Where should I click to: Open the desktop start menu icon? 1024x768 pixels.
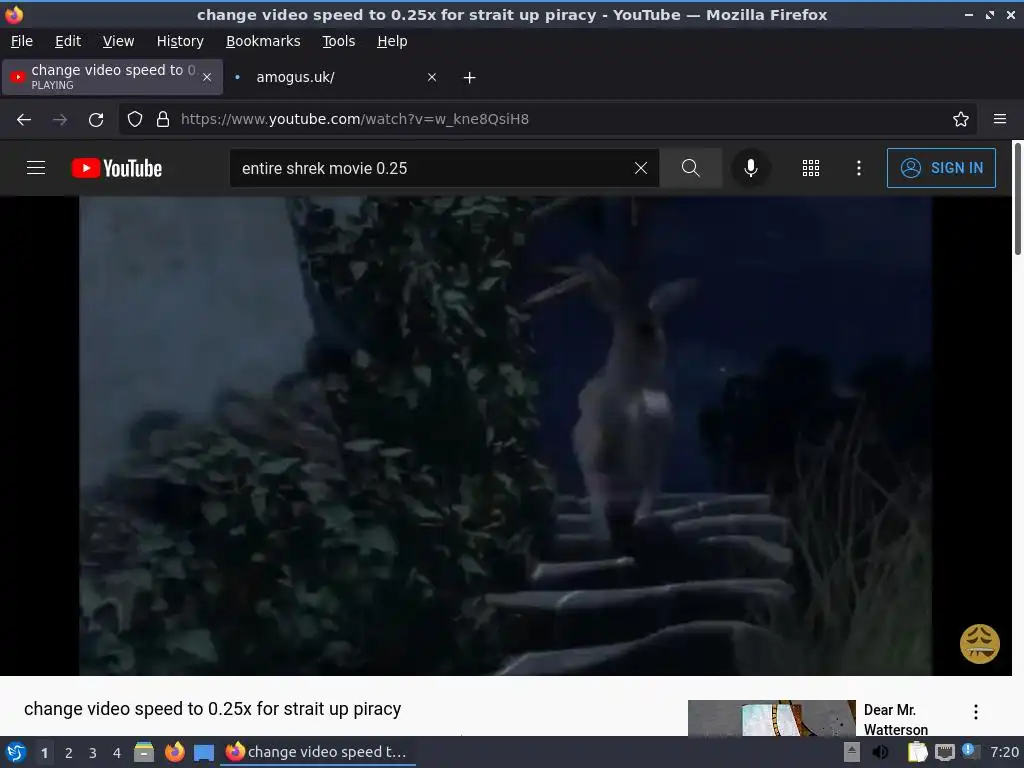[x=16, y=752]
